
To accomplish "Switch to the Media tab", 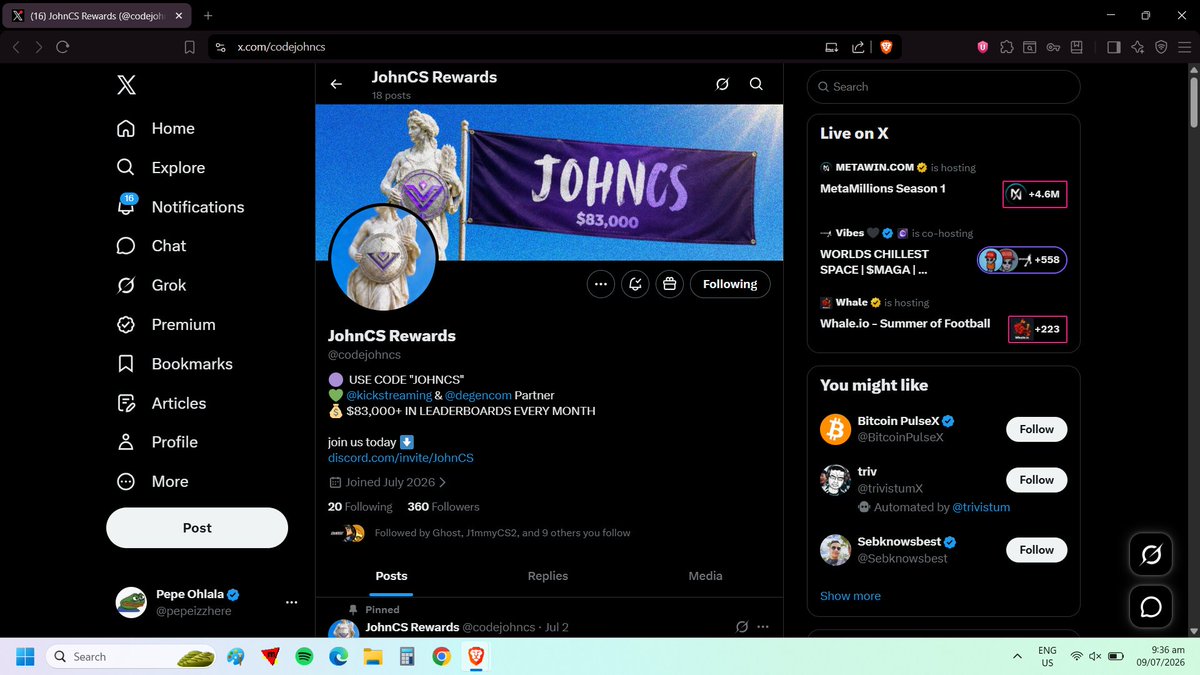I will click(705, 576).
